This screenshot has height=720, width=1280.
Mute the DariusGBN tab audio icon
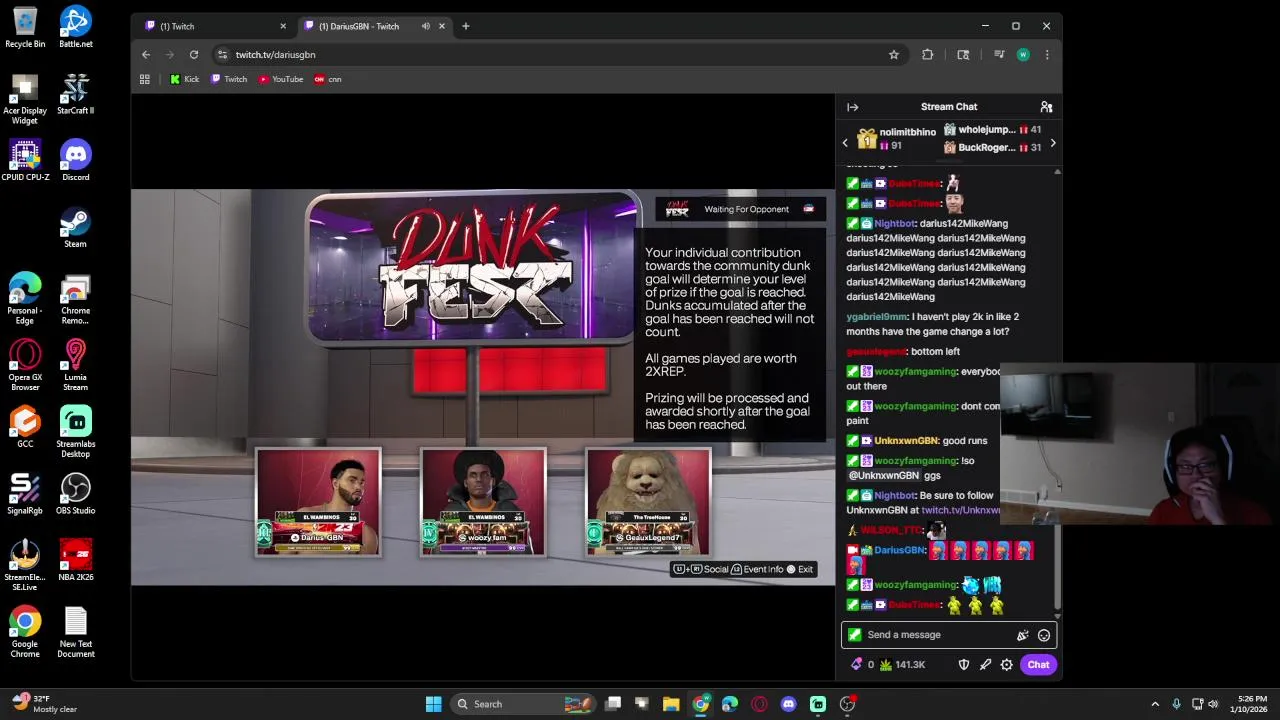pyautogui.click(x=426, y=26)
